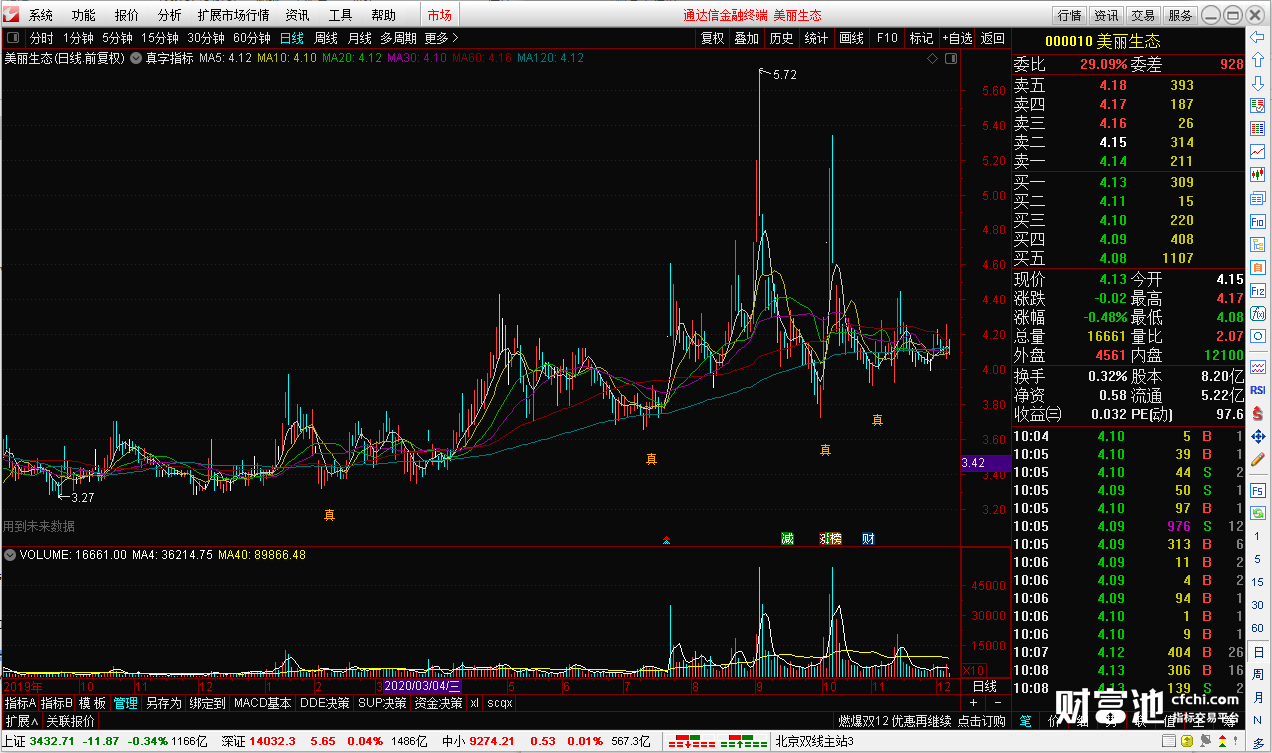The image size is (1272, 753).
Task: Select the SUP决策 indicator tab
Action: (x=383, y=703)
